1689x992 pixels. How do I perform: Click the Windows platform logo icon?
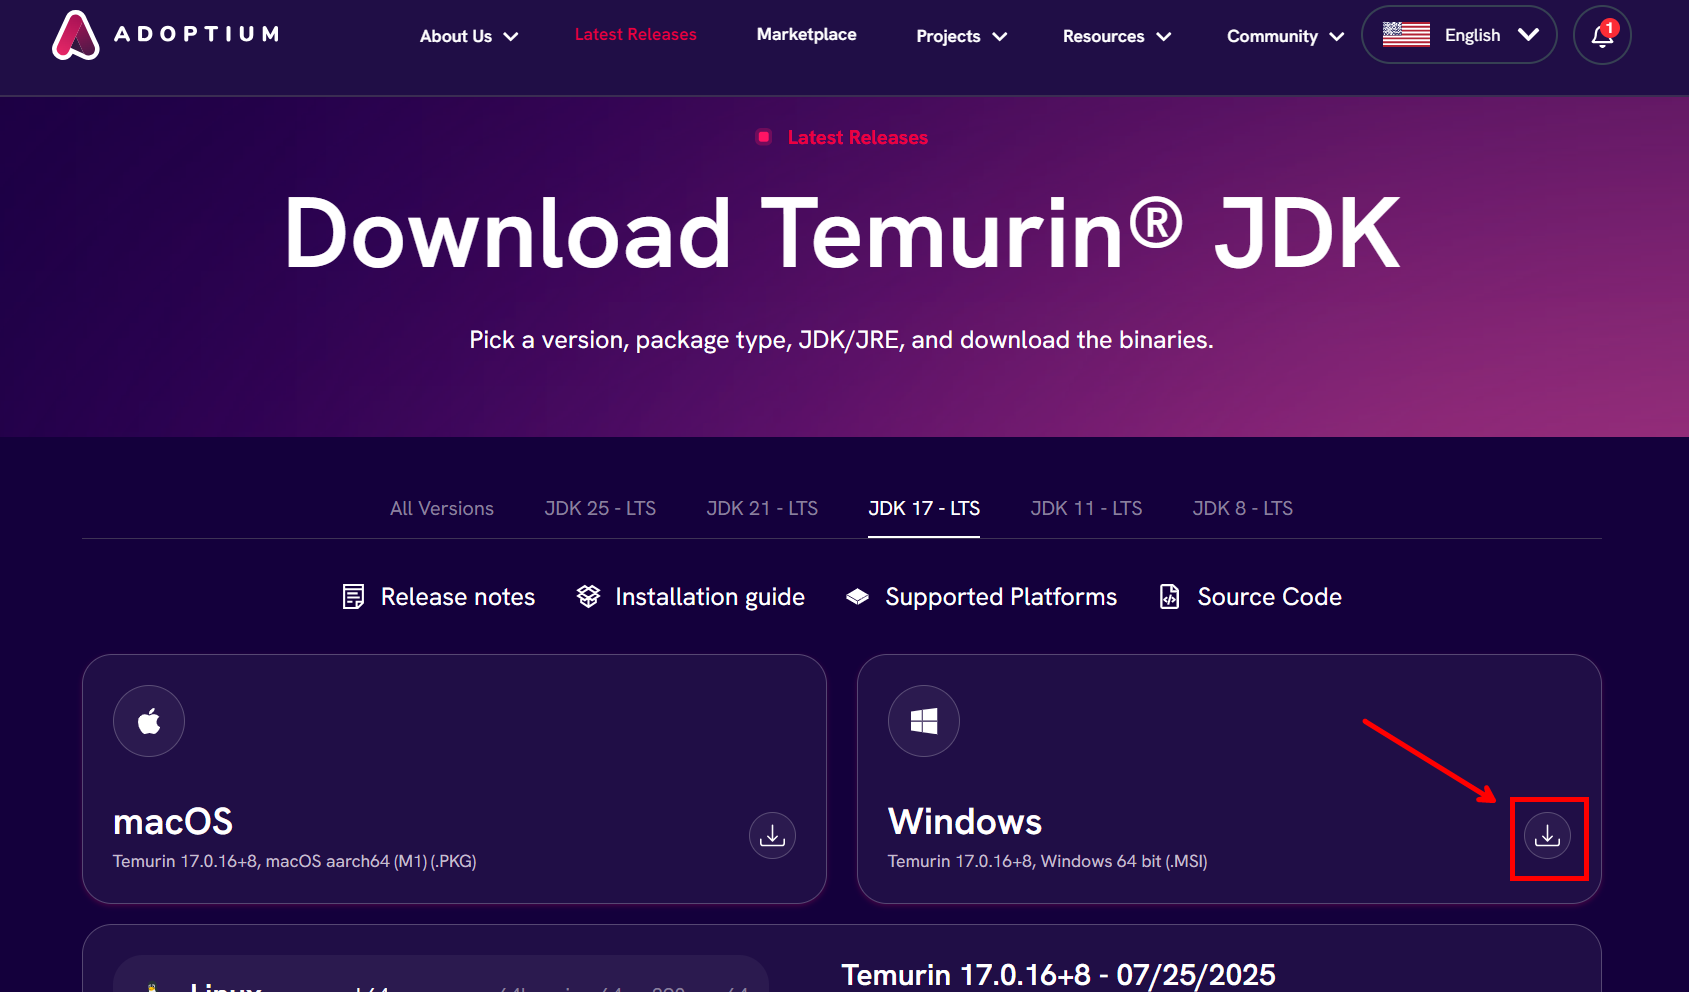[924, 721]
